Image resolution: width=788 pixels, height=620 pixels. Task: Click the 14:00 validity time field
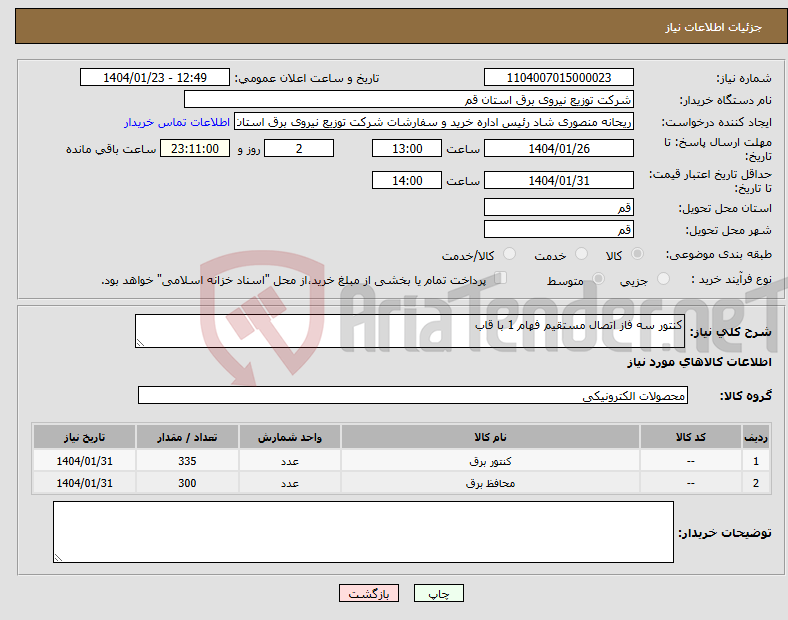pyautogui.click(x=407, y=180)
